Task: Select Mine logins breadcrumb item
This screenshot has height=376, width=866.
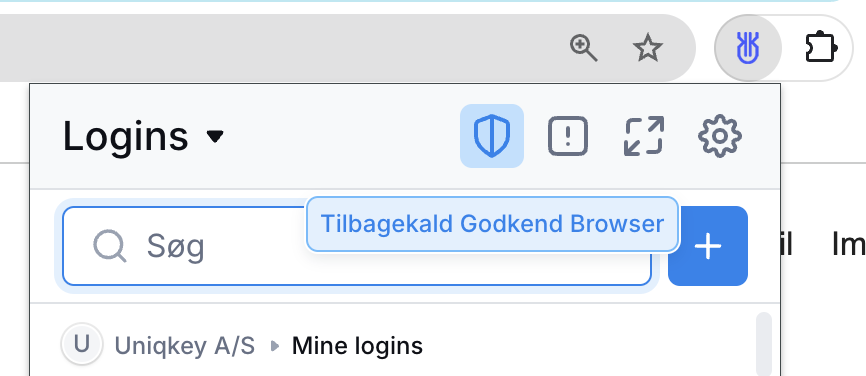Action: click(x=357, y=346)
